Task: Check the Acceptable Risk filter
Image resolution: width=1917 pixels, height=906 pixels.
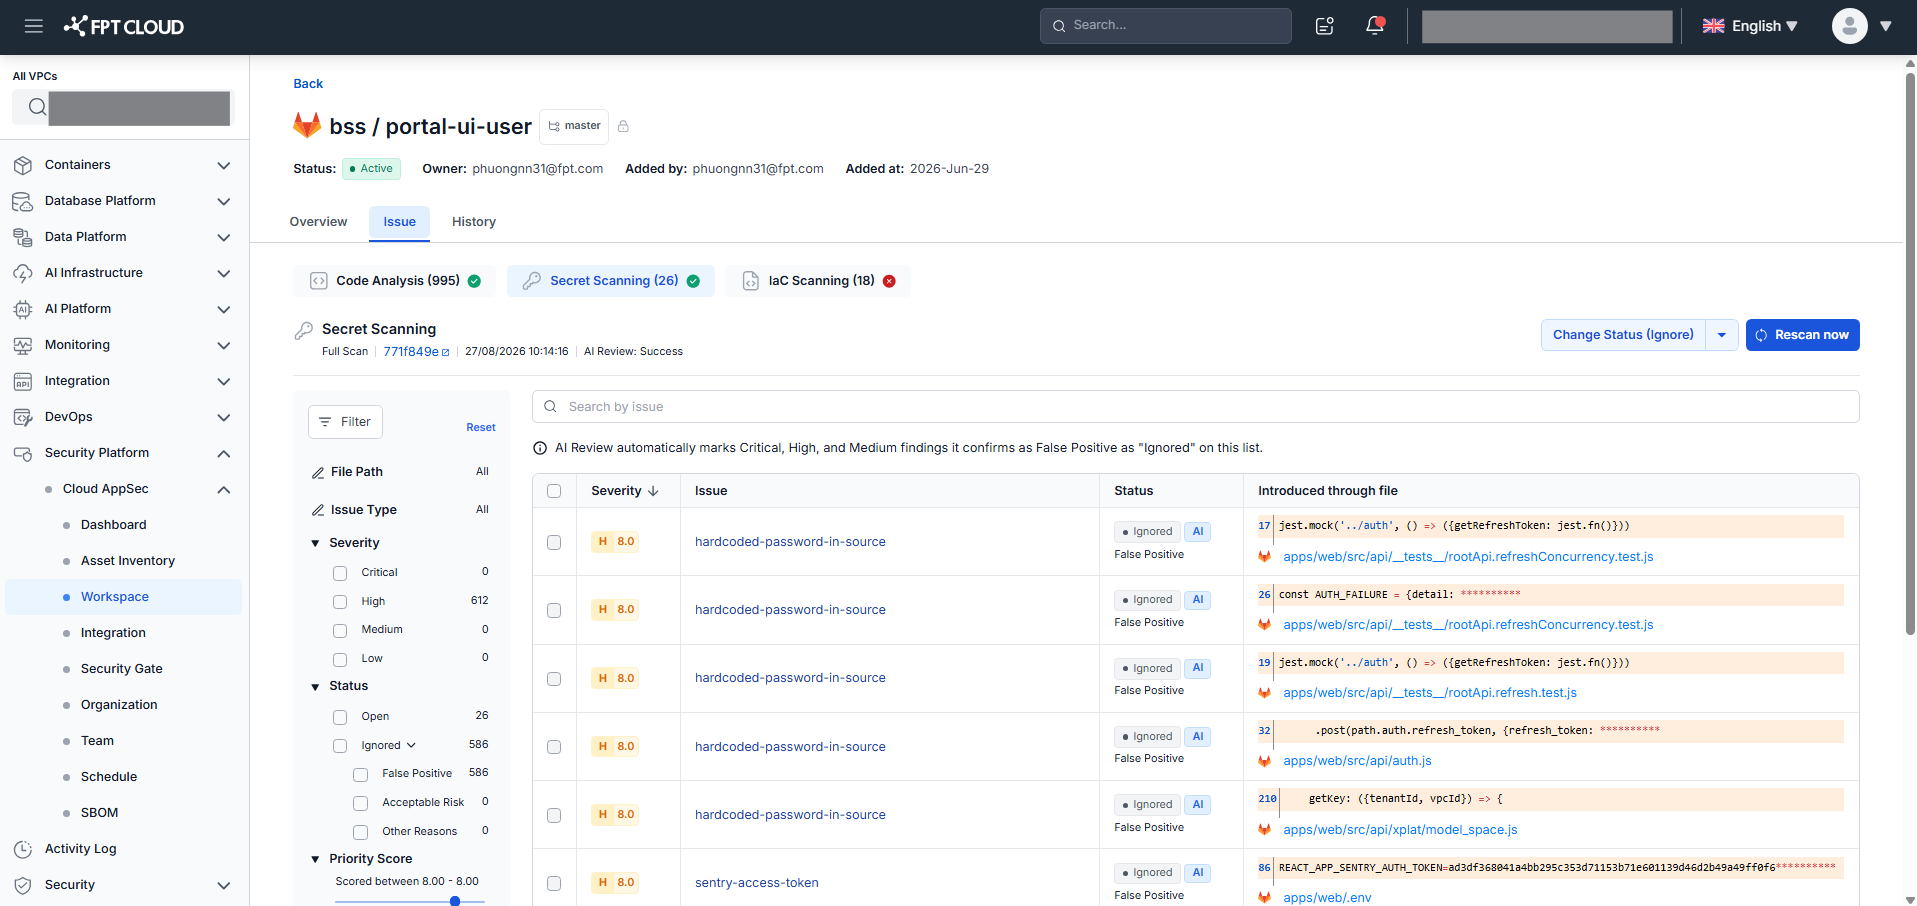Action: point(361,803)
